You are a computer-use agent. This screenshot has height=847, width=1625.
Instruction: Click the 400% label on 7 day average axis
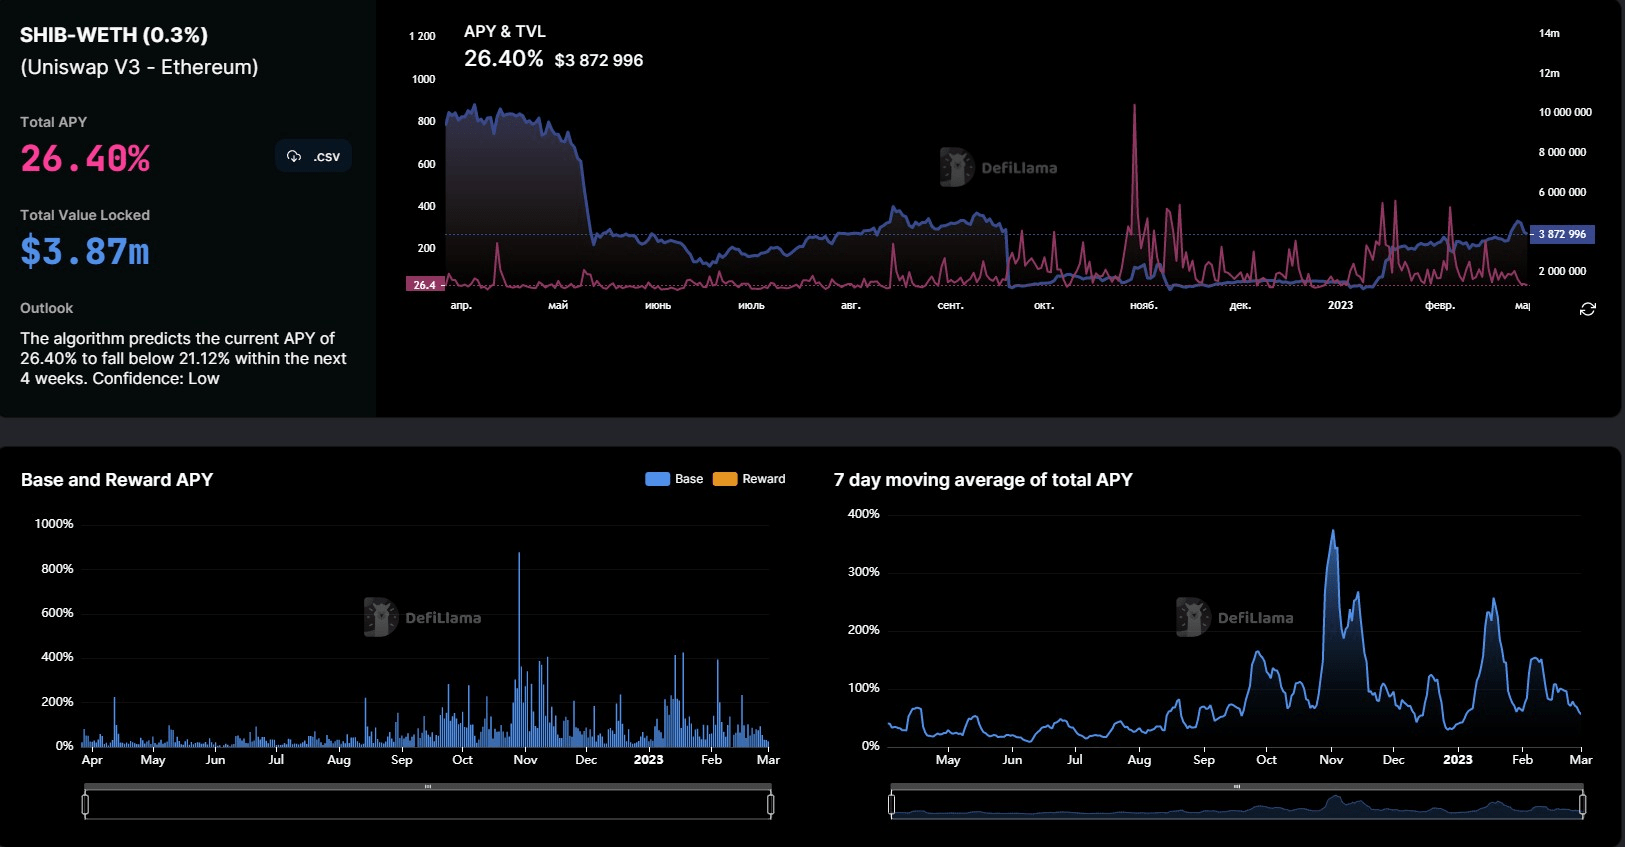(x=864, y=514)
